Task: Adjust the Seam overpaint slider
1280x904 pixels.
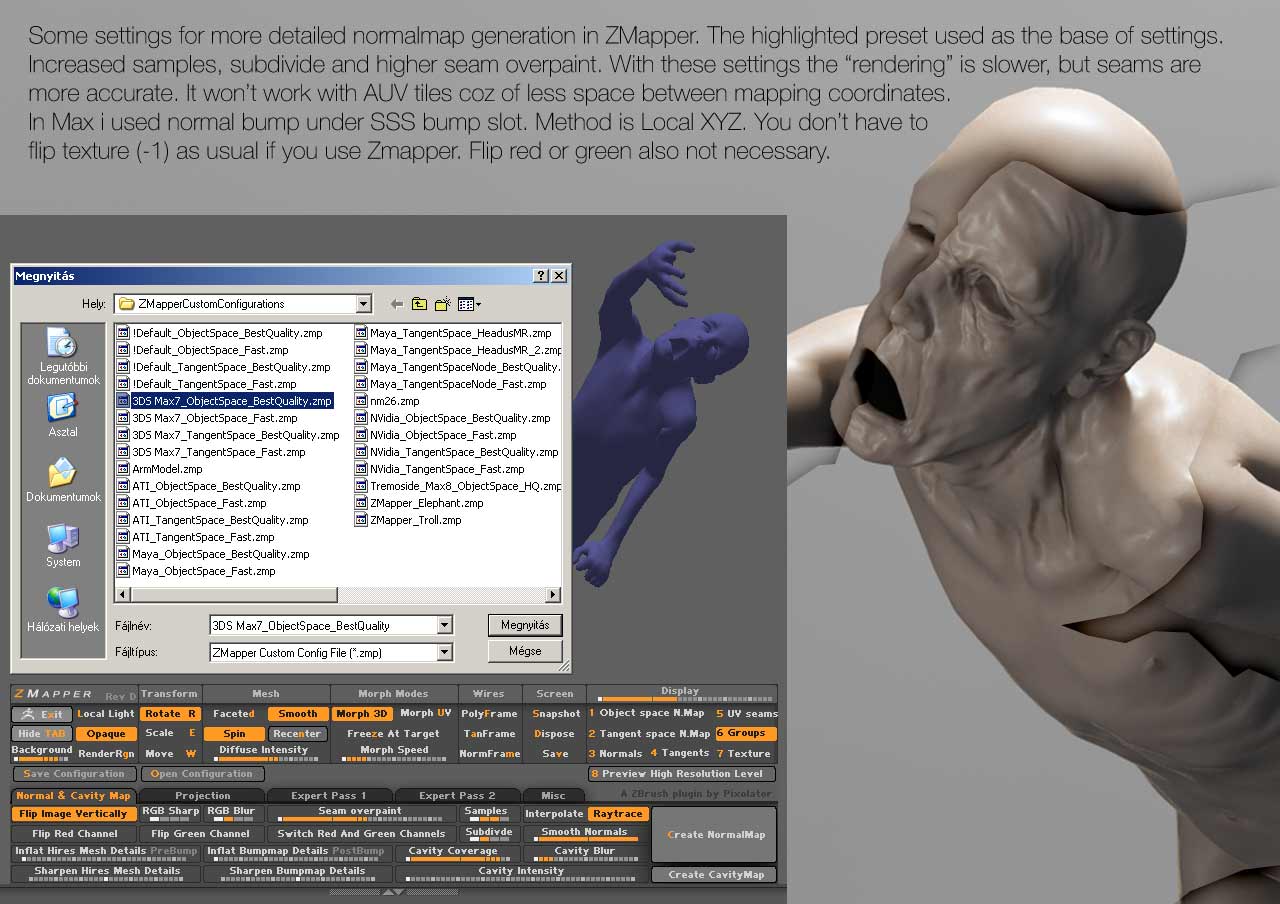Action: click(361, 814)
